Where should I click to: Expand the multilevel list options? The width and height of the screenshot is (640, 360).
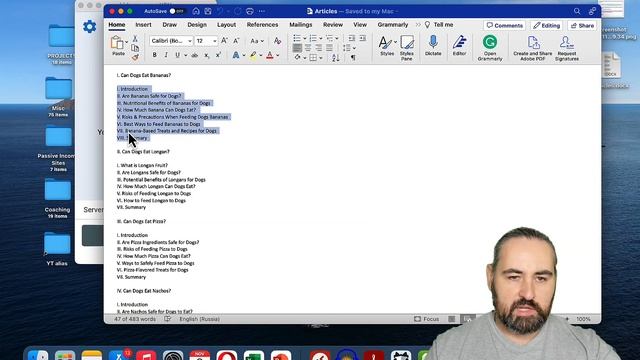[x=336, y=38]
